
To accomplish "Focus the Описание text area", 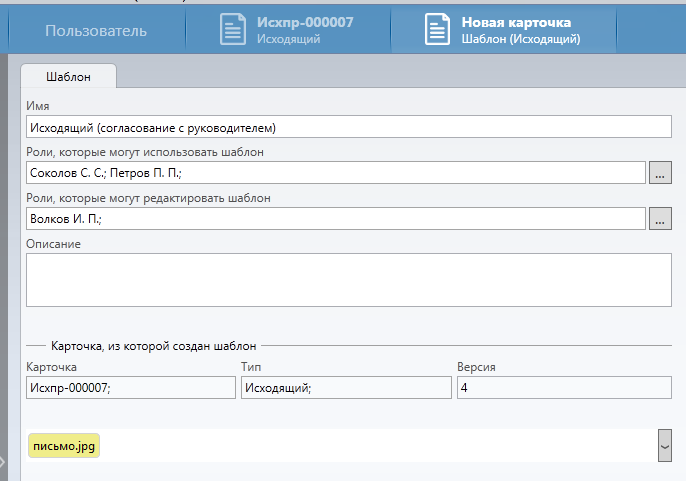I will tap(348, 279).
